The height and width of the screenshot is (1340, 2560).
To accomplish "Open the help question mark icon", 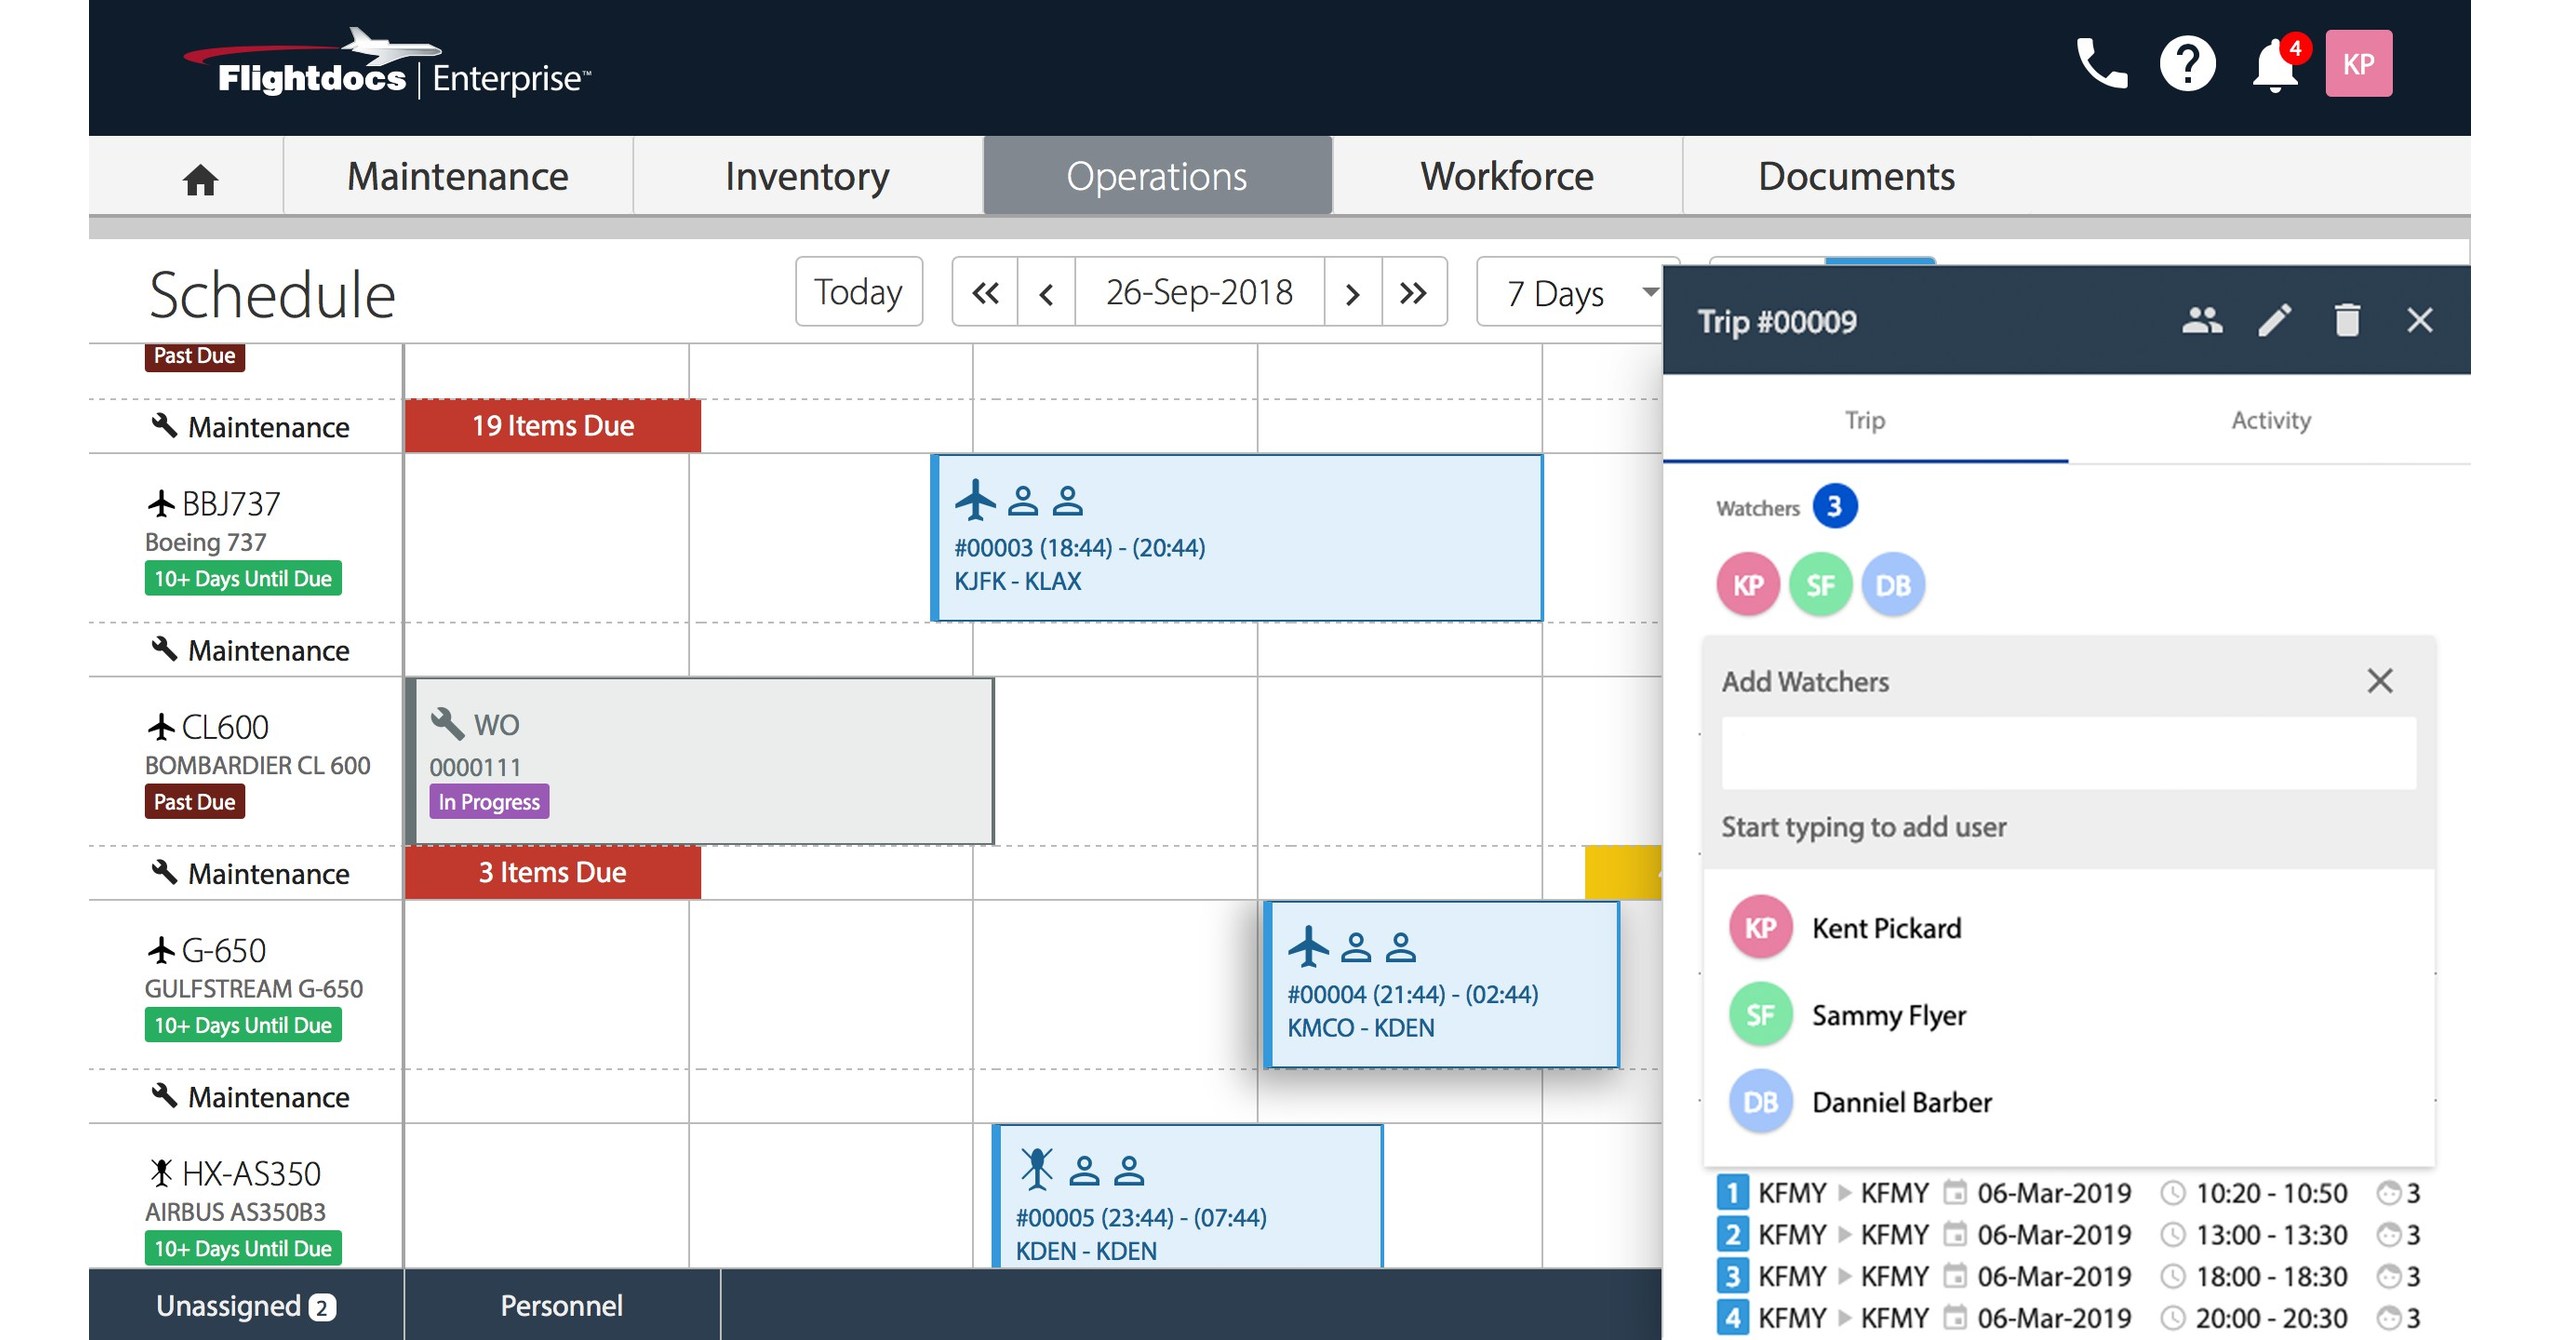I will (x=2187, y=64).
